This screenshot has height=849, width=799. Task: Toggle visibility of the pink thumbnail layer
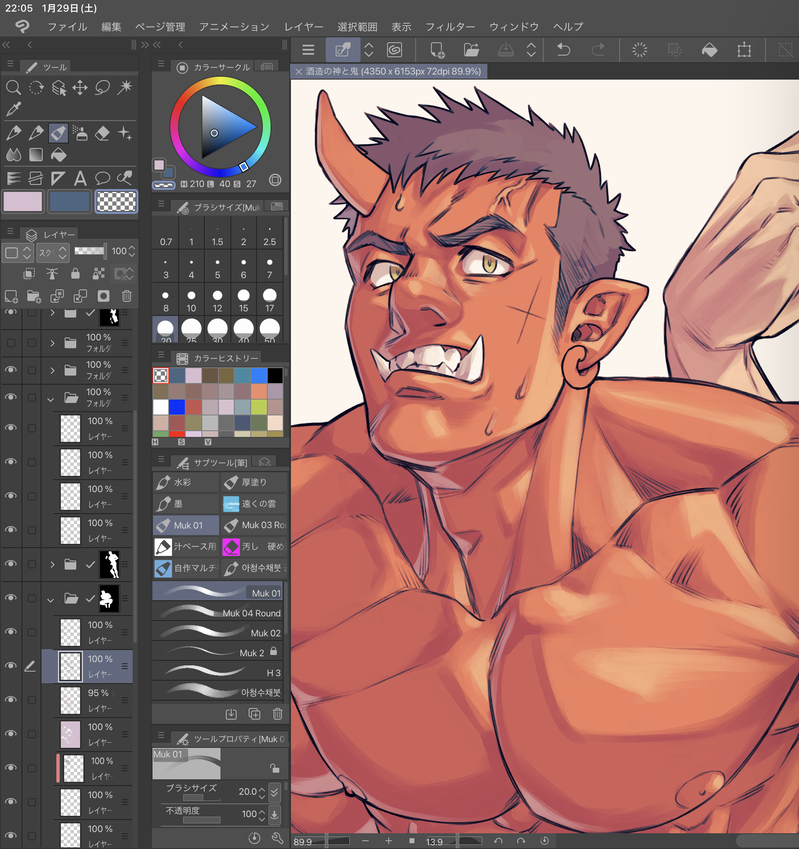point(12,734)
